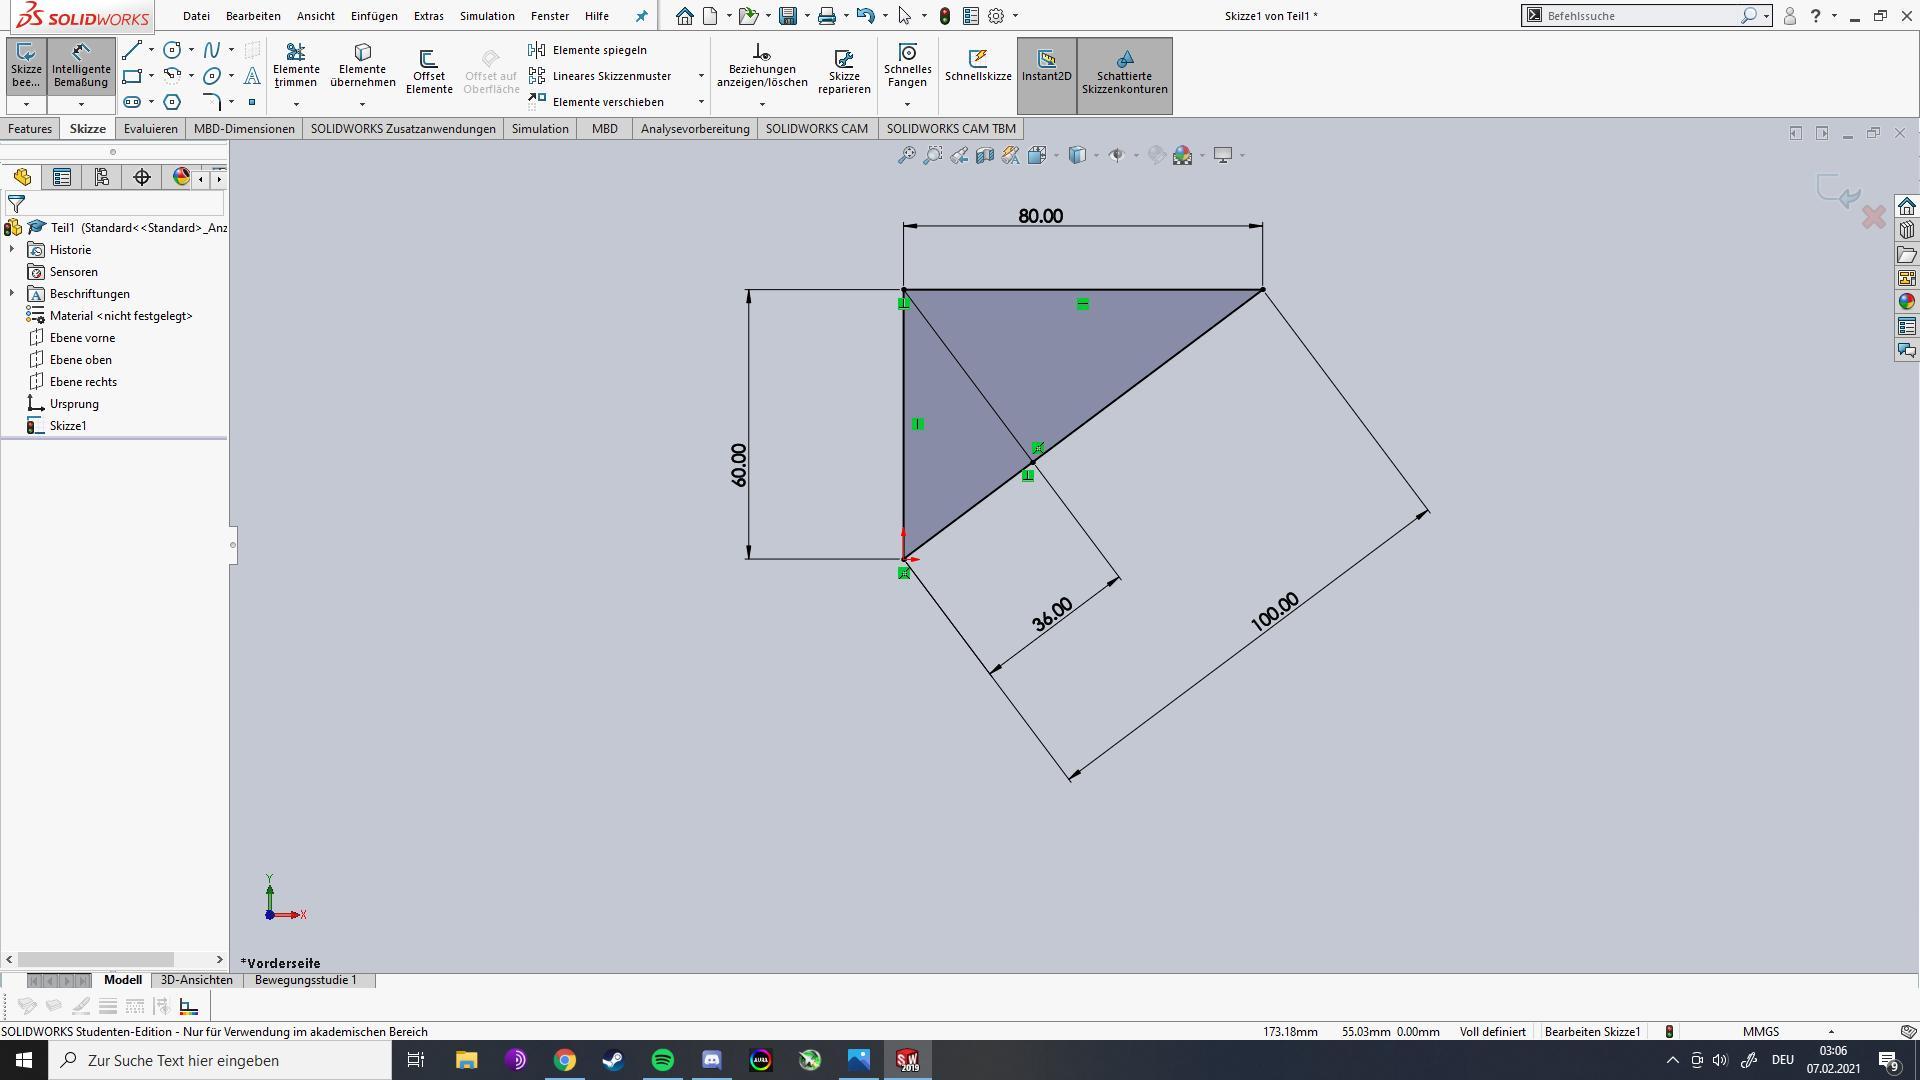The image size is (1920, 1080).
Task: Open the PropertyManager panel tab icon
Action: [62, 178]
